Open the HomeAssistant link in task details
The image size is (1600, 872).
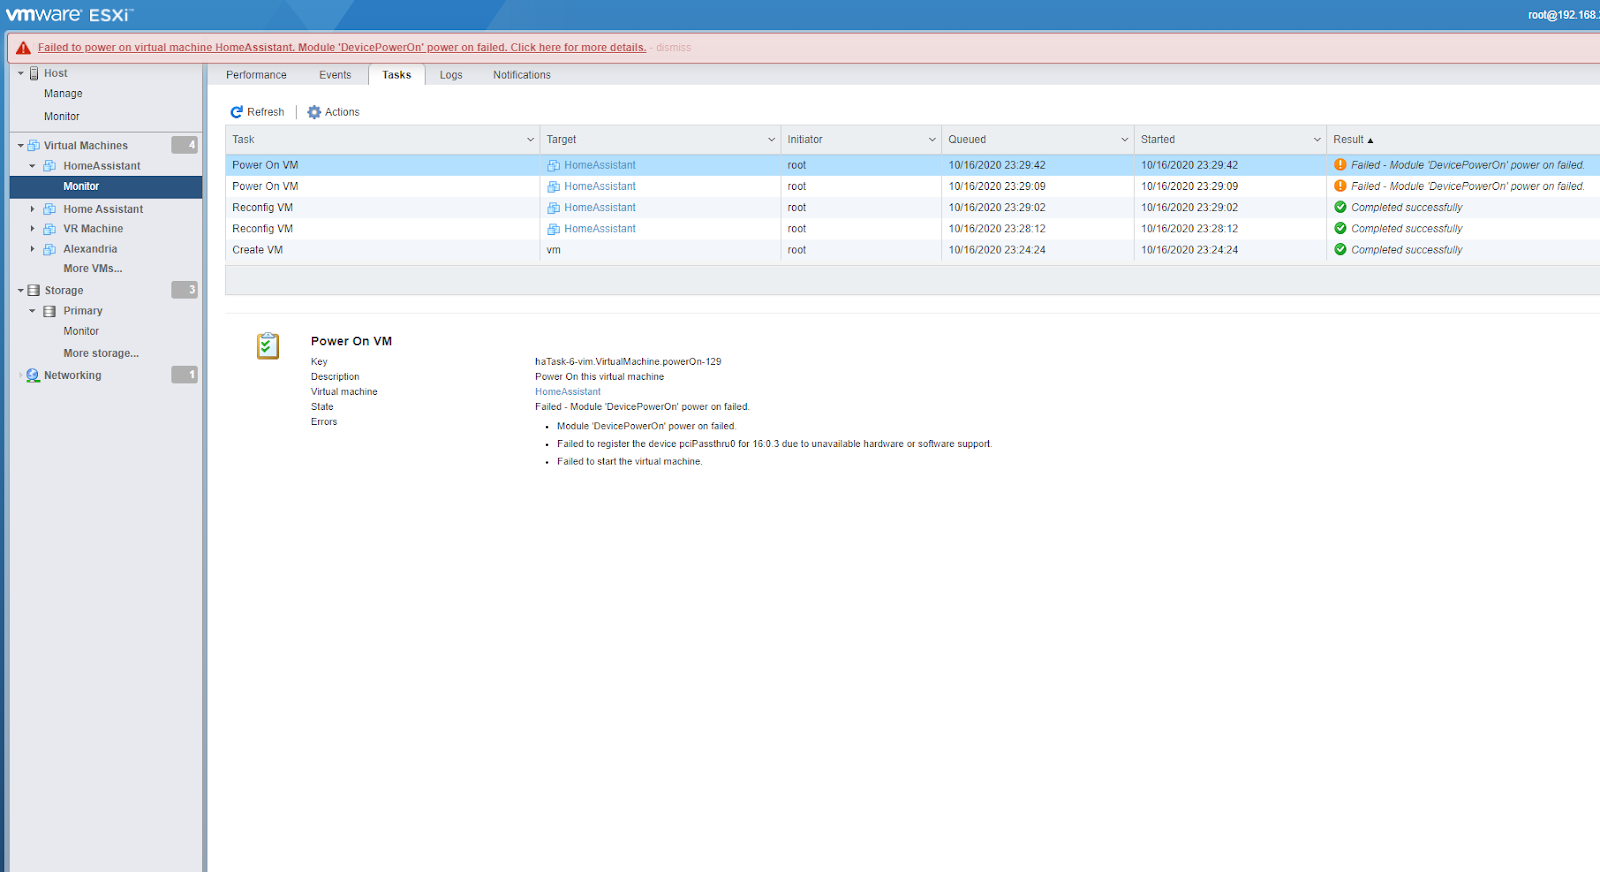(568, 392)
